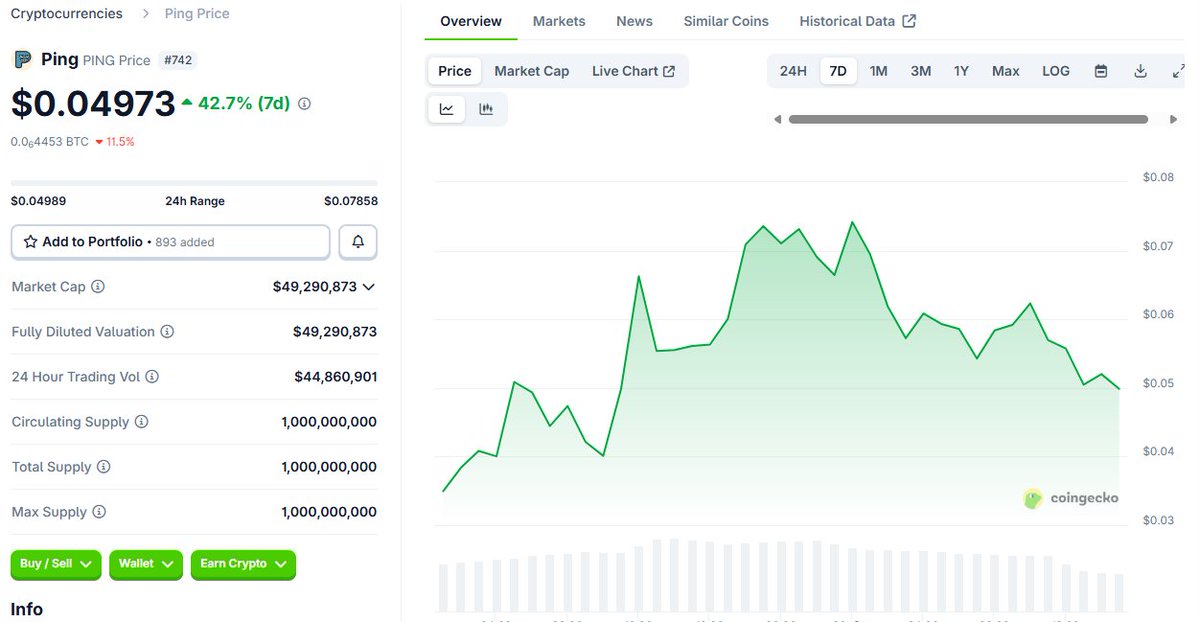
Task: Expand chart to fullscreen
Action: [x=1178, y=71]
